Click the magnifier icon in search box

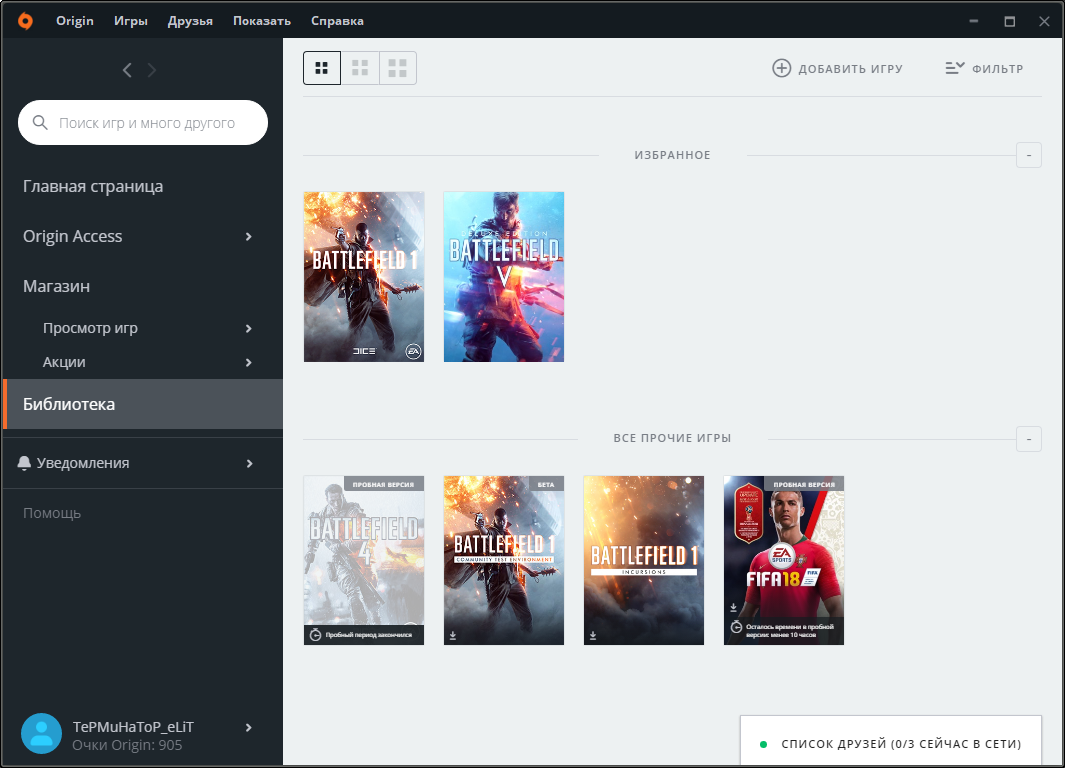tap(40, 122)
